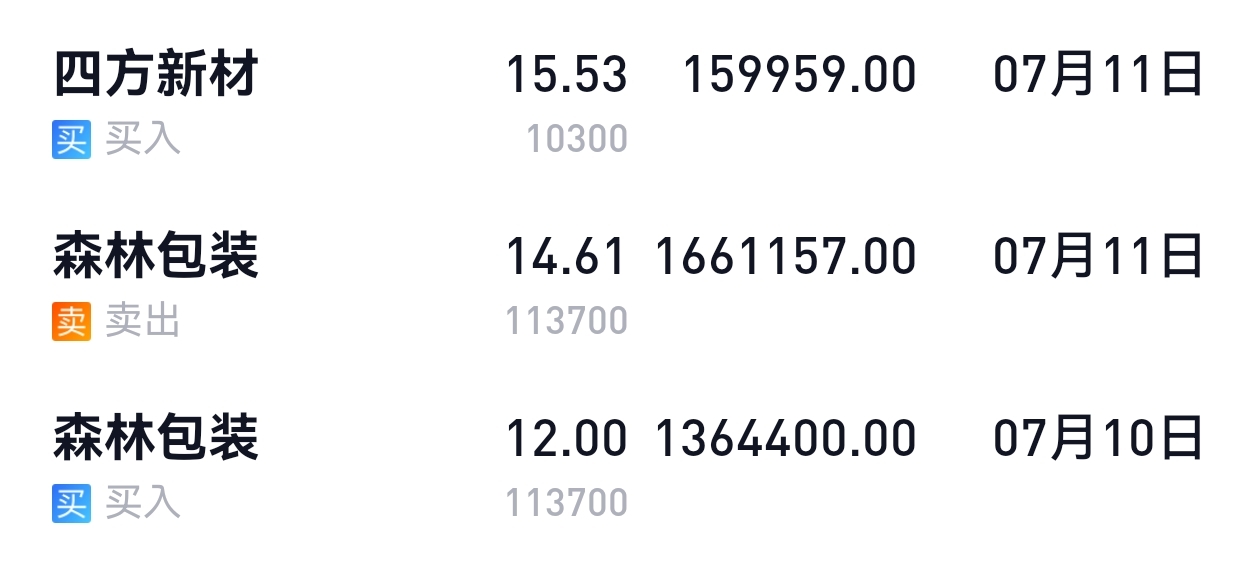
Task: Click the date 07月11日 of the 四方新材 trade
Action: tap(1098, 76)
